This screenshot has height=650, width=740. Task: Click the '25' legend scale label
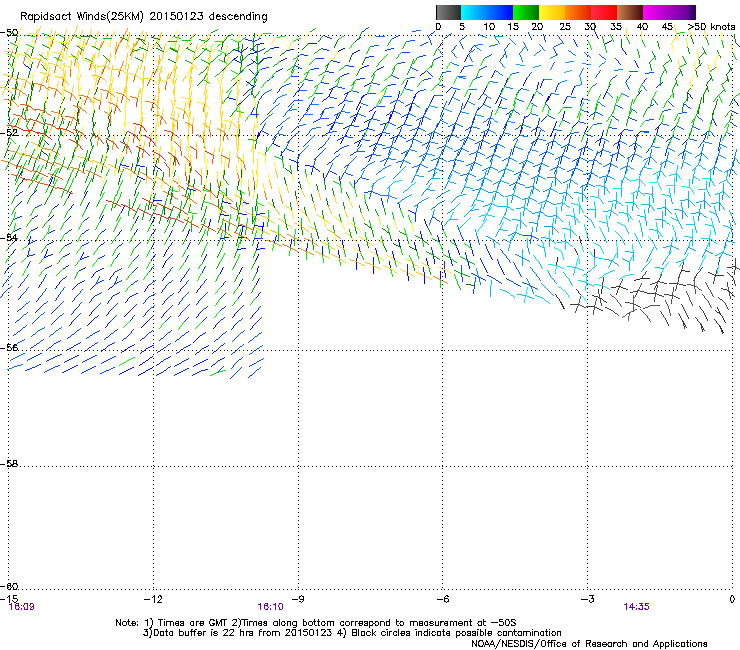(x=565, y=27)
